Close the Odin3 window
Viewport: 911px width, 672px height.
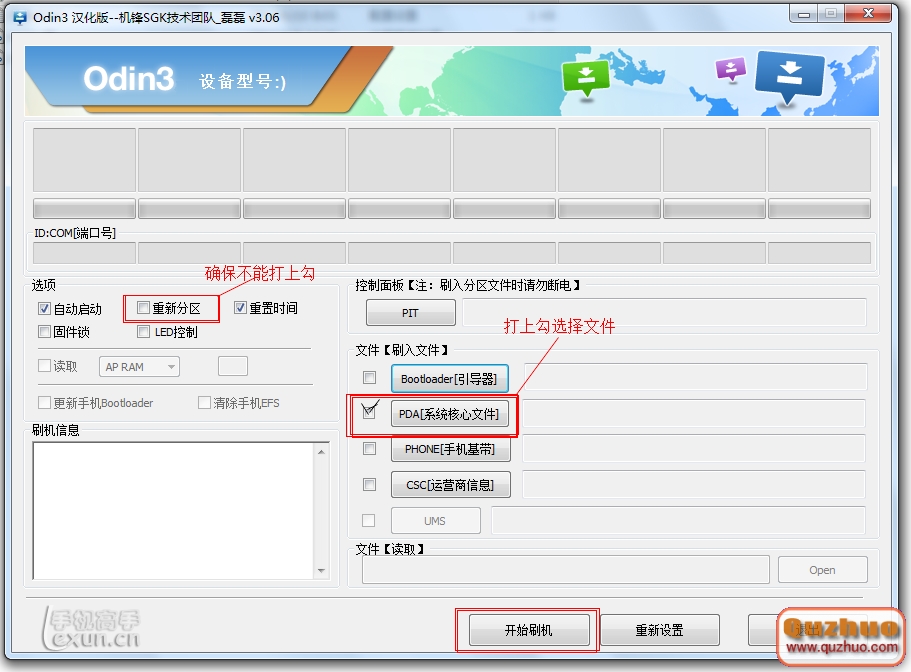click(x=867, y=13)
